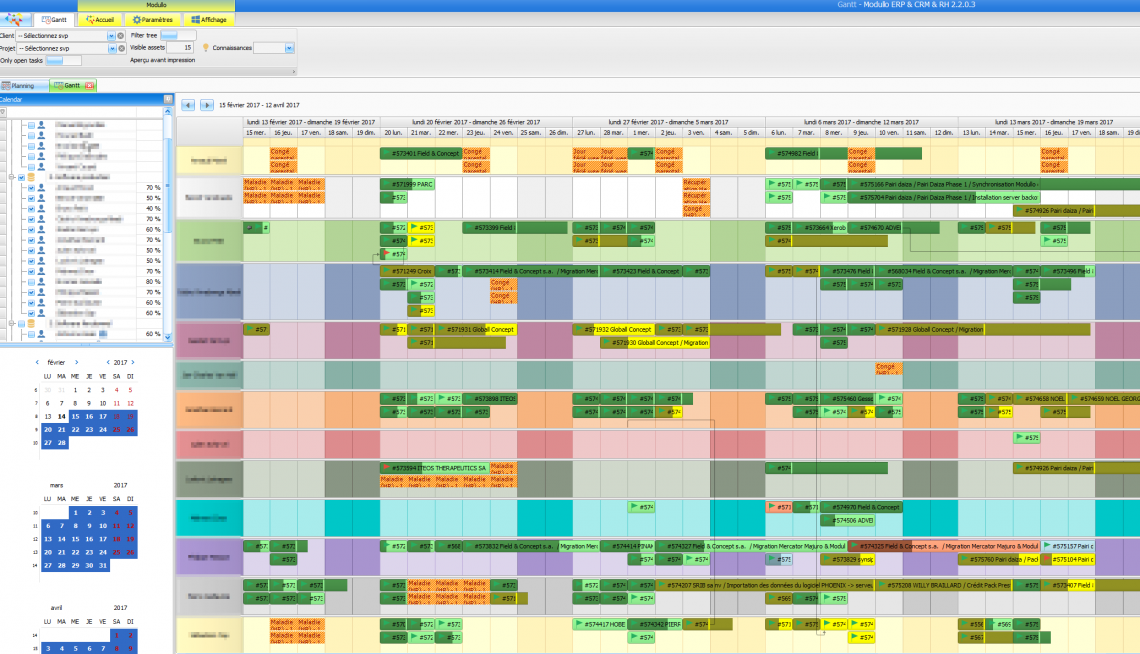Click Aperçu avant impression
The height and width of the screenshot is (654, 1140).
click(161, 60)
